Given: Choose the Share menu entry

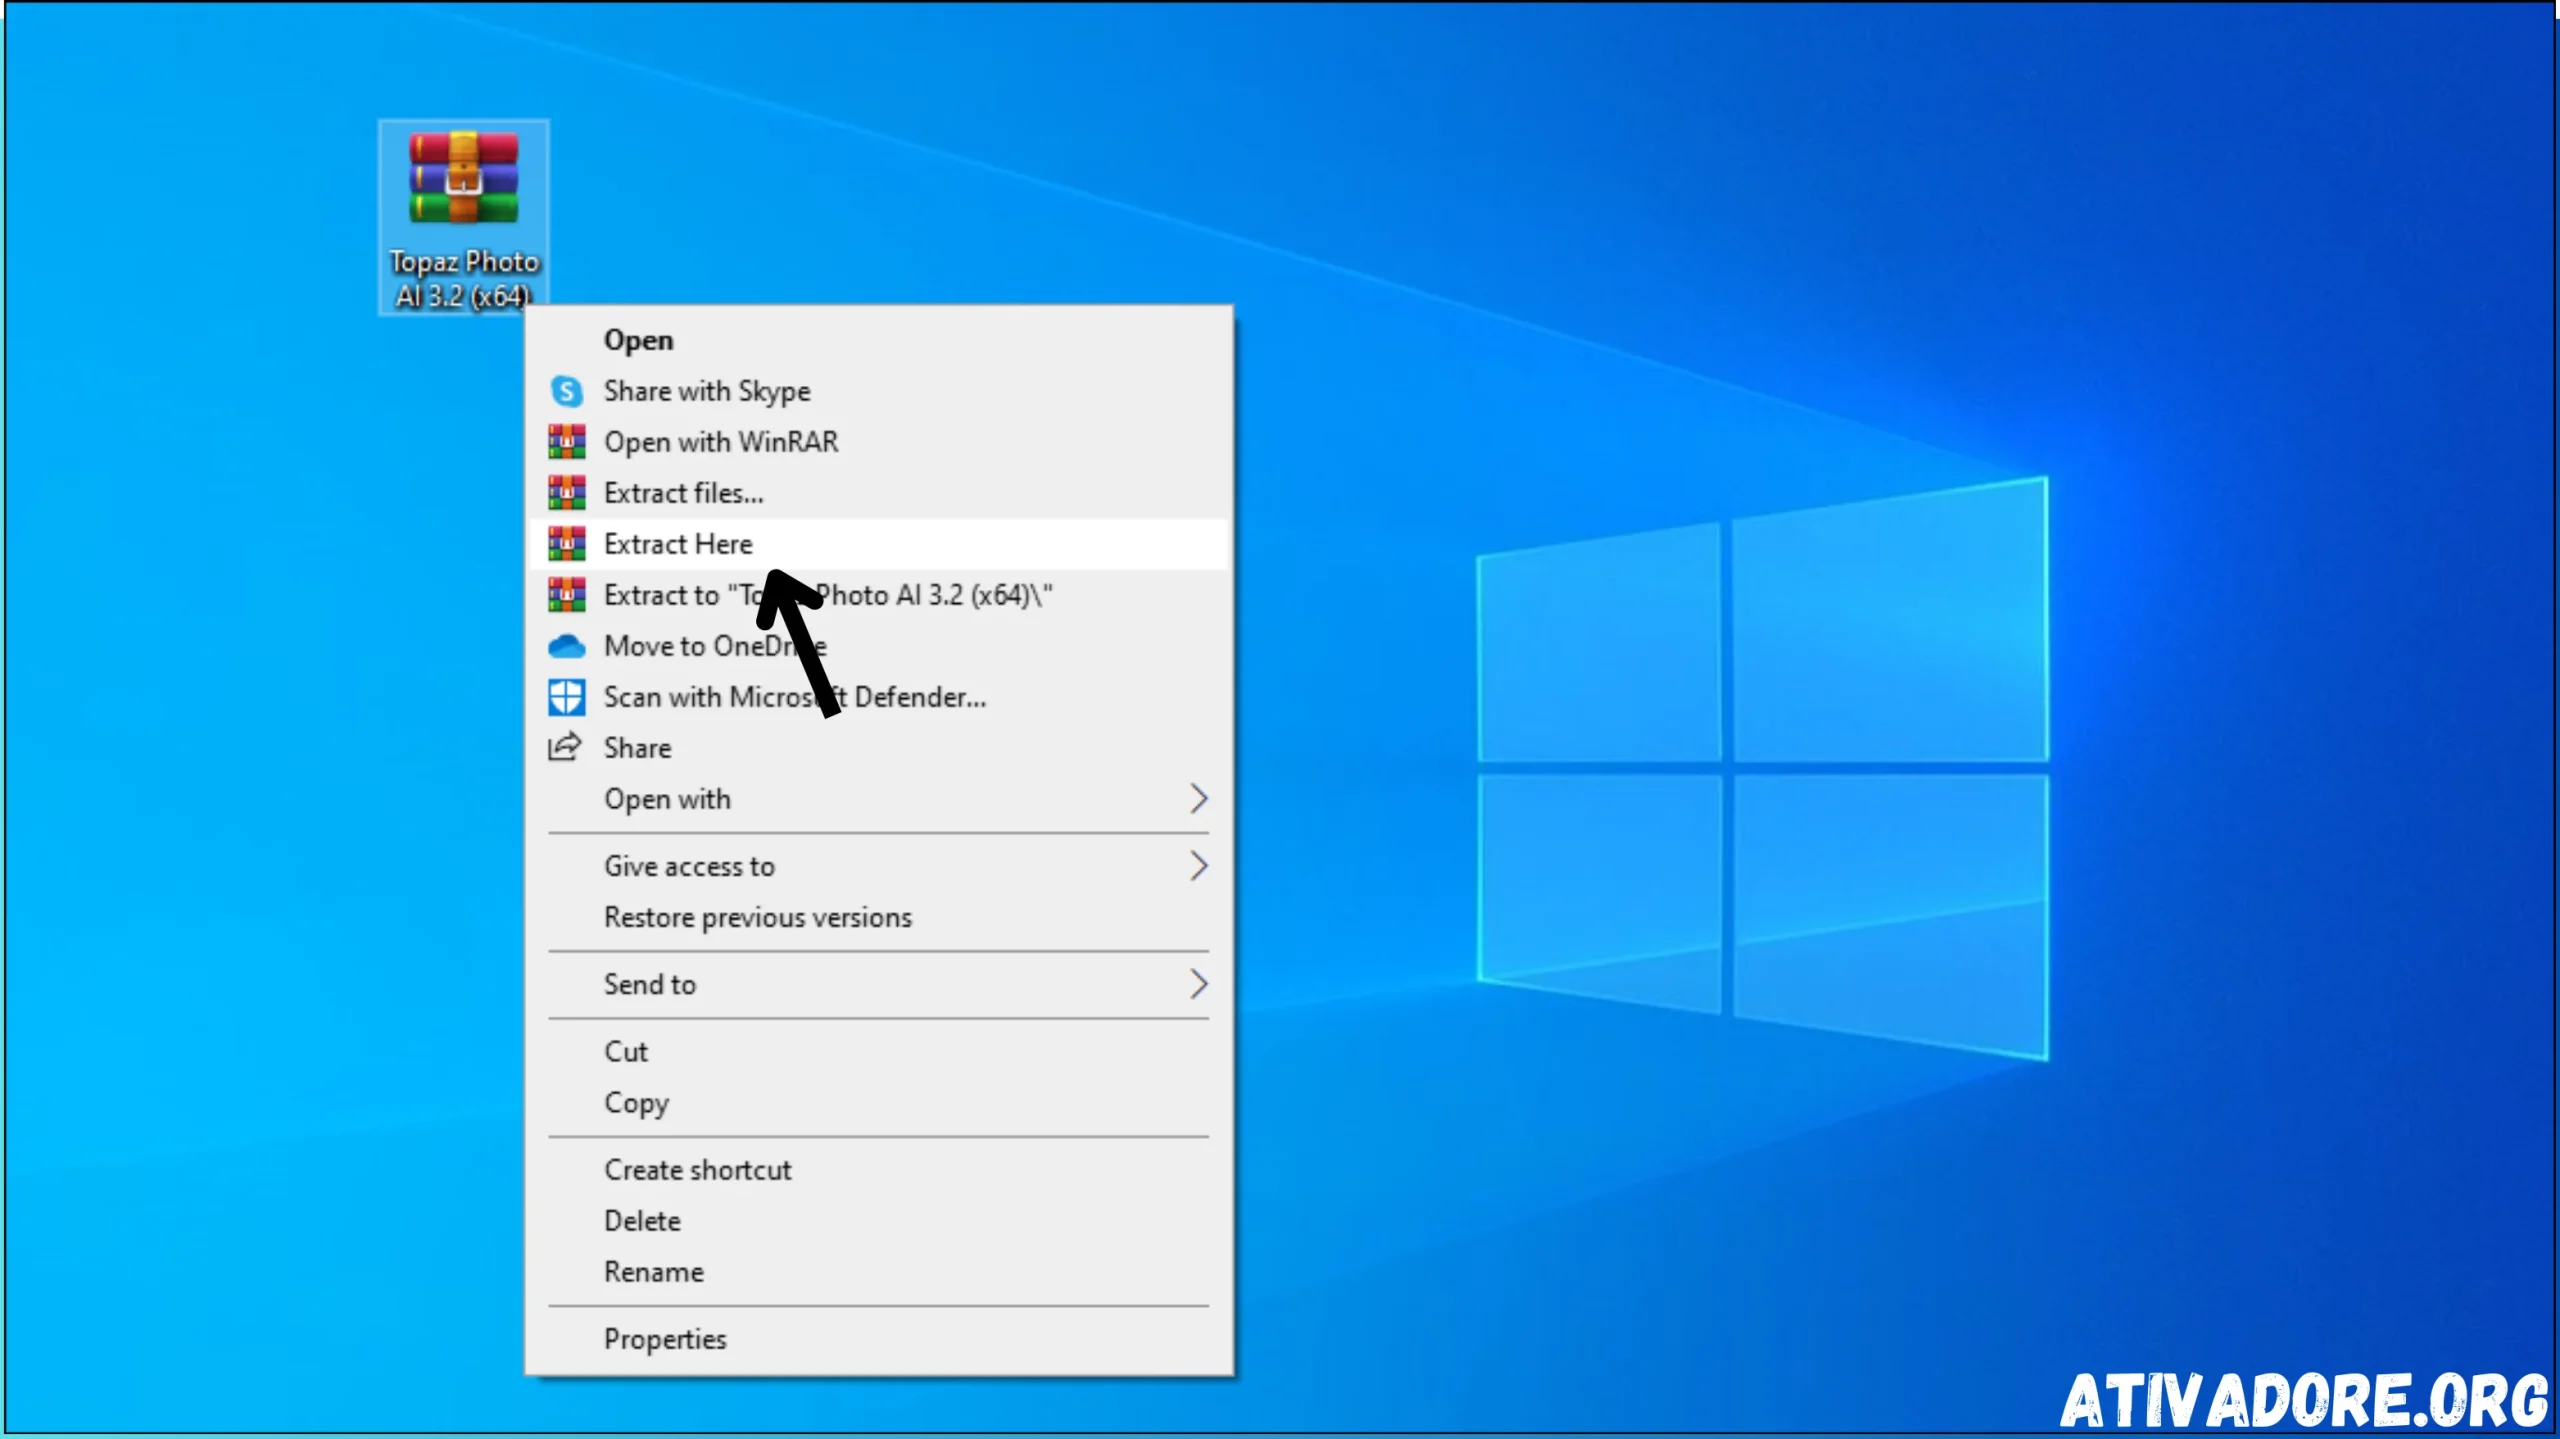Looking at the screenshot, I should 878,748.
